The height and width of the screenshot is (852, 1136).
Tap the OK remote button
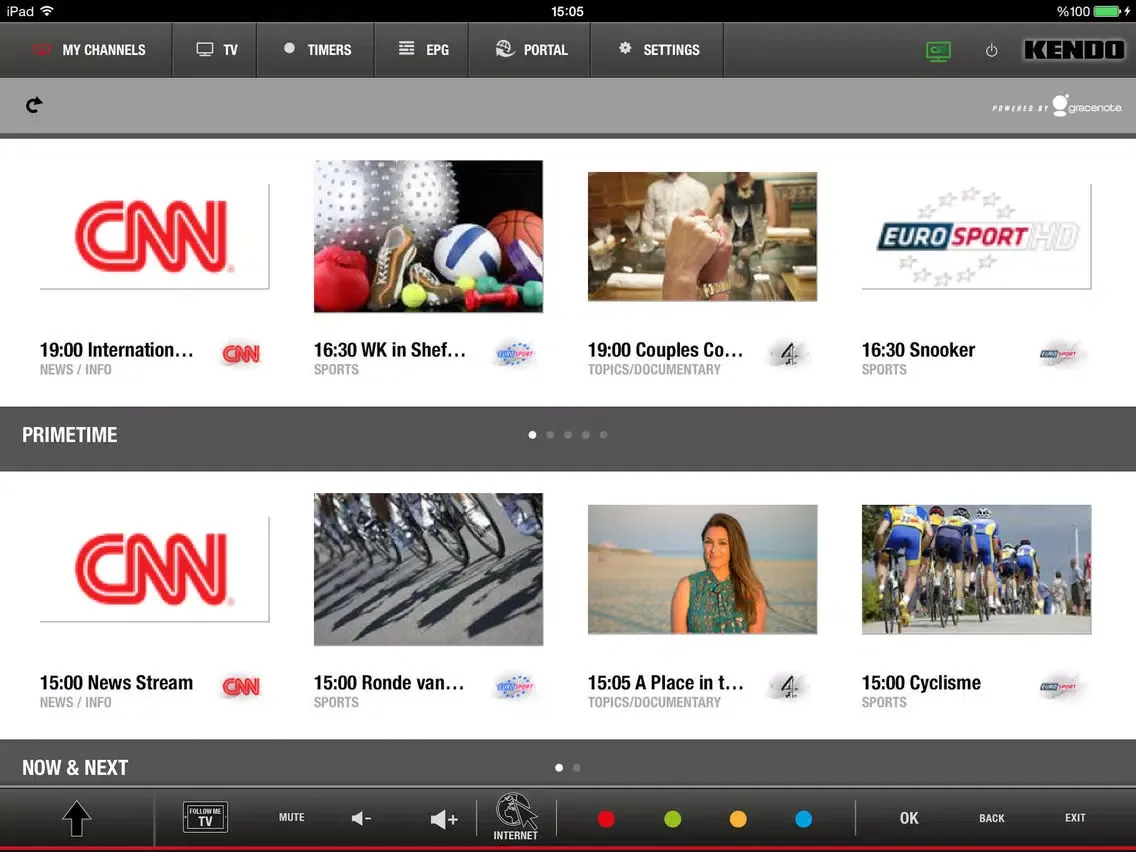[x=909, y=818]
